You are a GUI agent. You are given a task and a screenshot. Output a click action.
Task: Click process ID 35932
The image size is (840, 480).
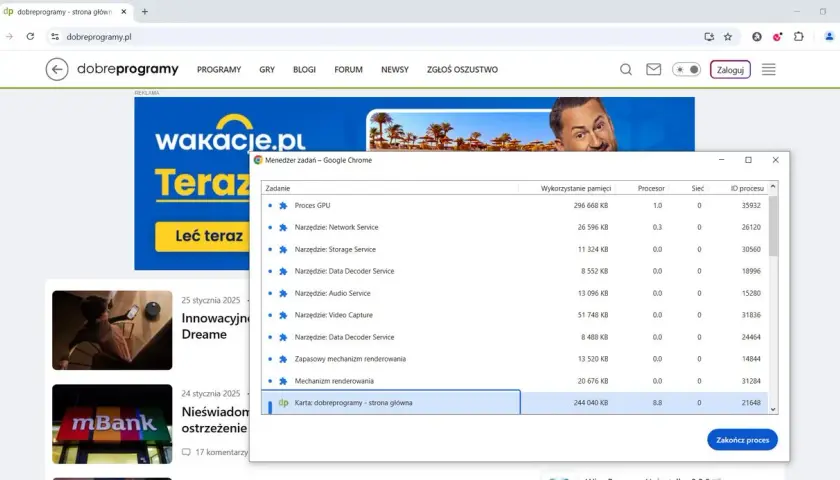click(751, 205)
